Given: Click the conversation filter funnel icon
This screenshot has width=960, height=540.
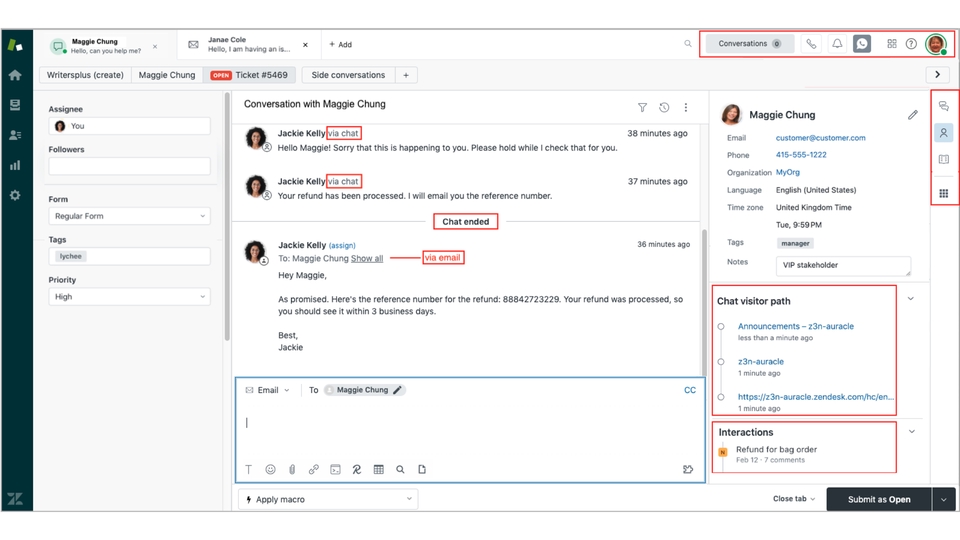Looking at the screenshot, I should pyautogui.click(x=642, y=108).
